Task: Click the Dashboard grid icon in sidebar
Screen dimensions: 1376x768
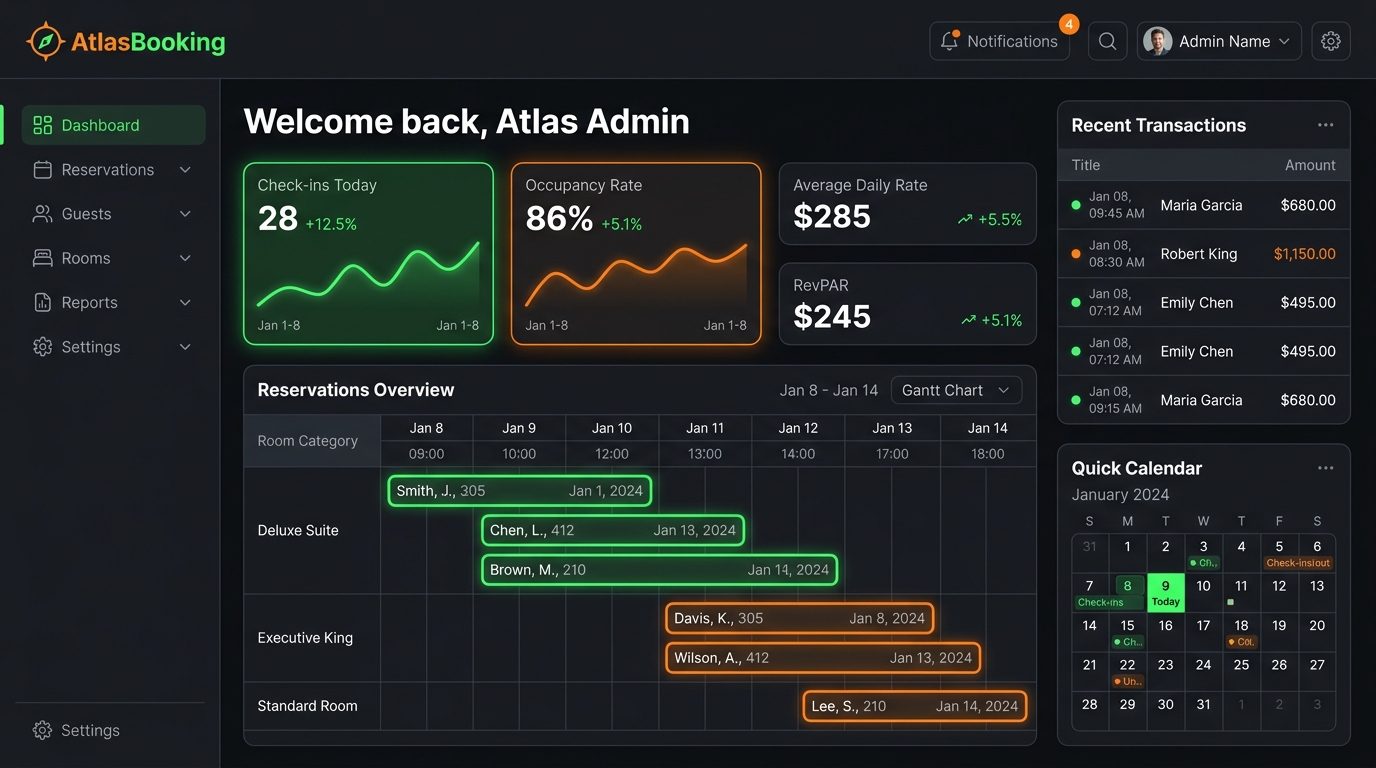Action: (42, 125)
